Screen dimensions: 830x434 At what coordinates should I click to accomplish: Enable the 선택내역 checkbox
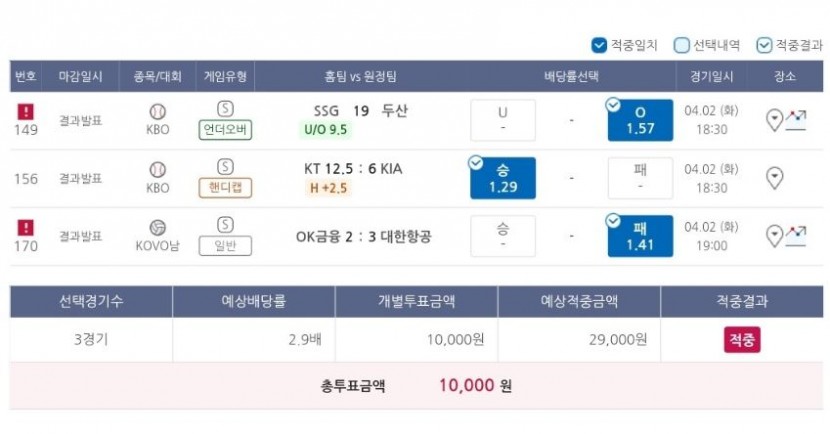tap(681, 46)
